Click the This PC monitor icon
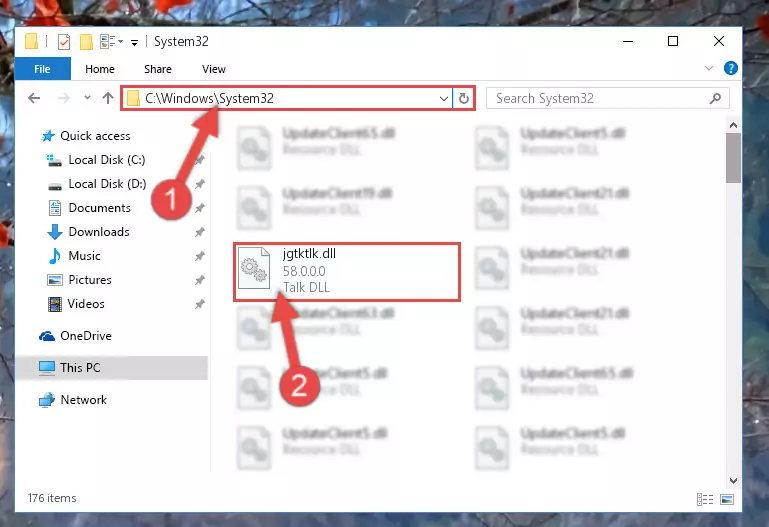 coord(47,368)
